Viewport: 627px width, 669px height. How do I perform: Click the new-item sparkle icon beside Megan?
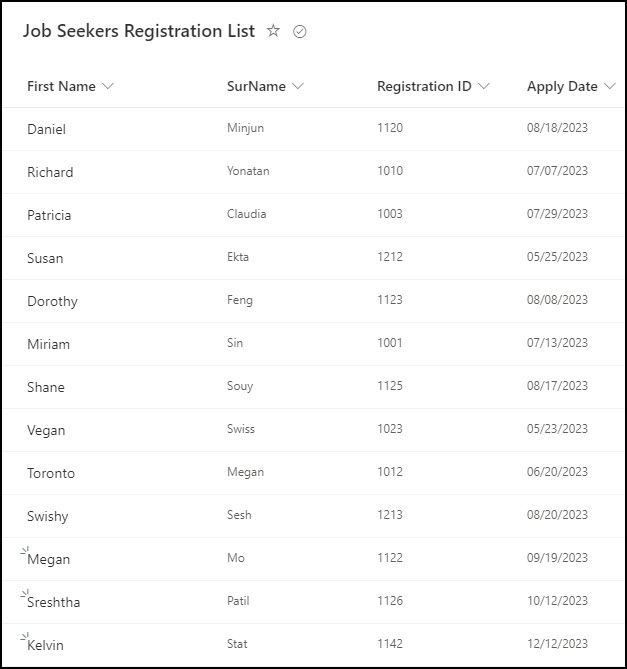coord(24,550)
